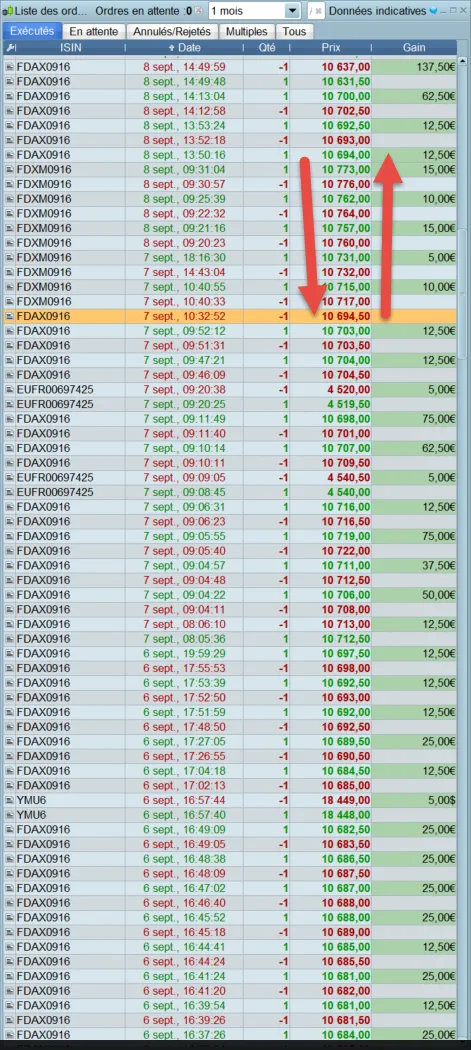Select the price cell 4 520,00
This screenshot has width=471, height=1050.
coord(331,390)
